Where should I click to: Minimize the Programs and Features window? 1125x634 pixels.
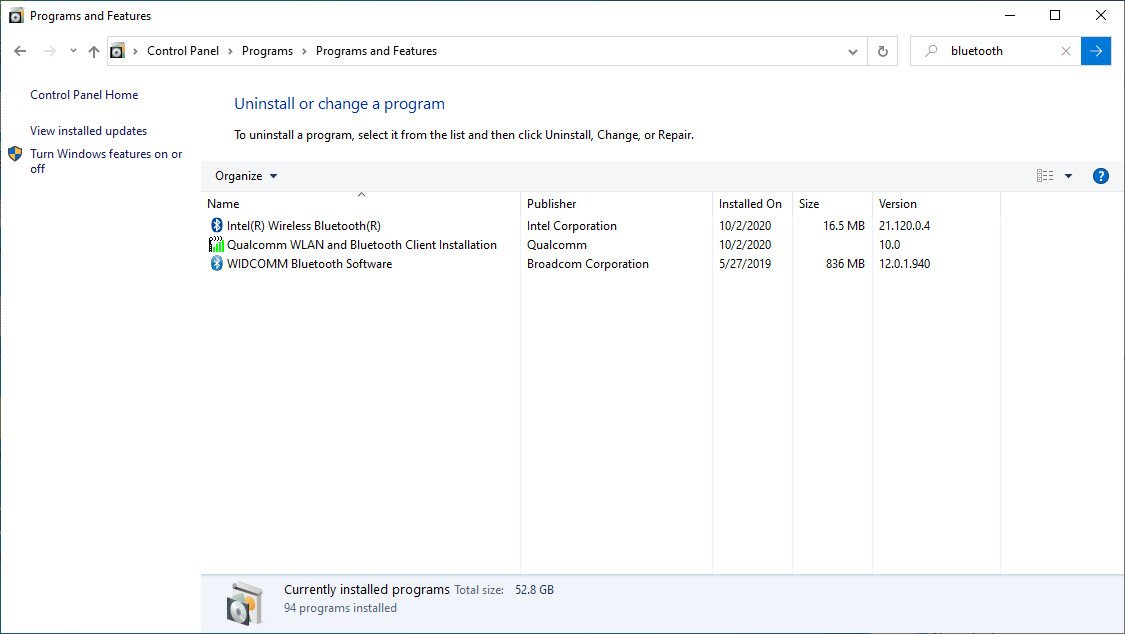1009,15
